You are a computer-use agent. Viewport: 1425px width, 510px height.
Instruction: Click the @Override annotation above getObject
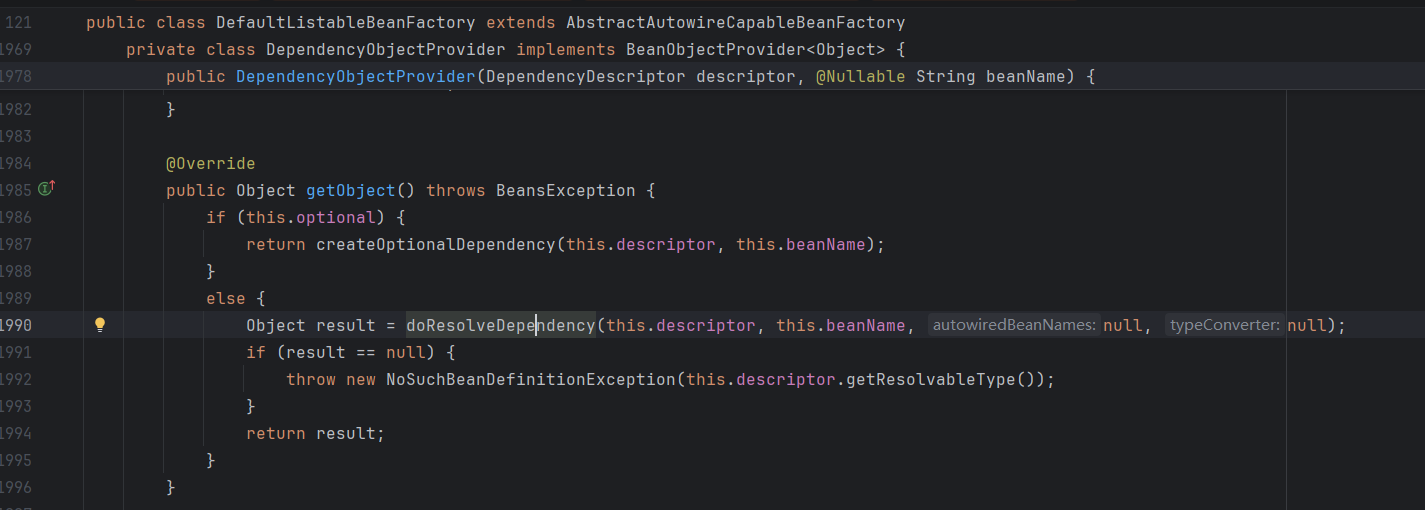coord(210,163)
